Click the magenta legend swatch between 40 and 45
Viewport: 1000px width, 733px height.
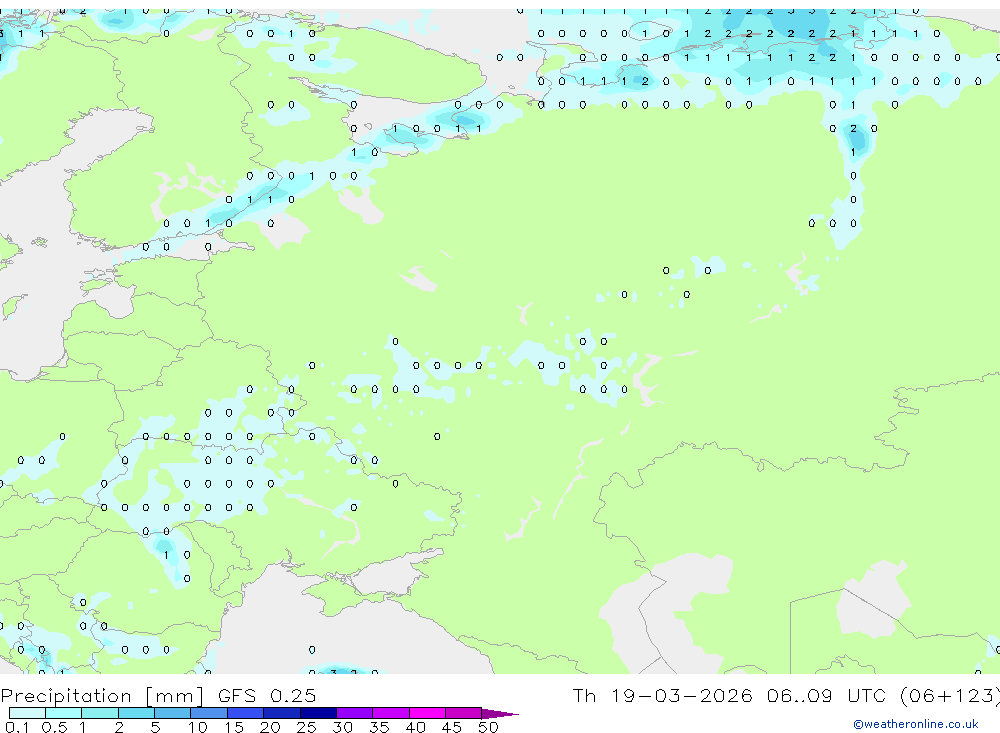pos(427,713)
